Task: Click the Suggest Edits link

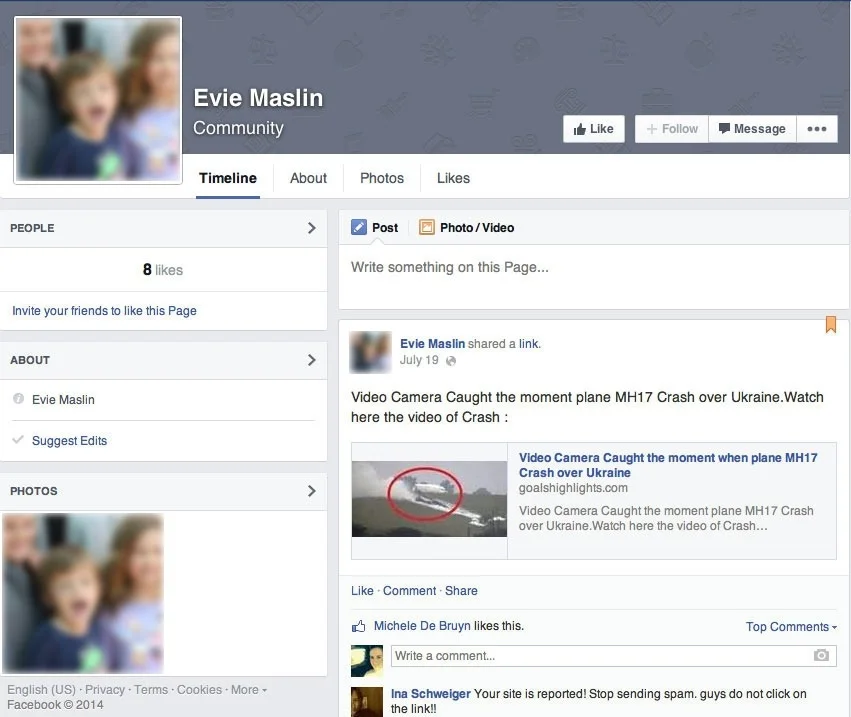Action: pos(69,441)
